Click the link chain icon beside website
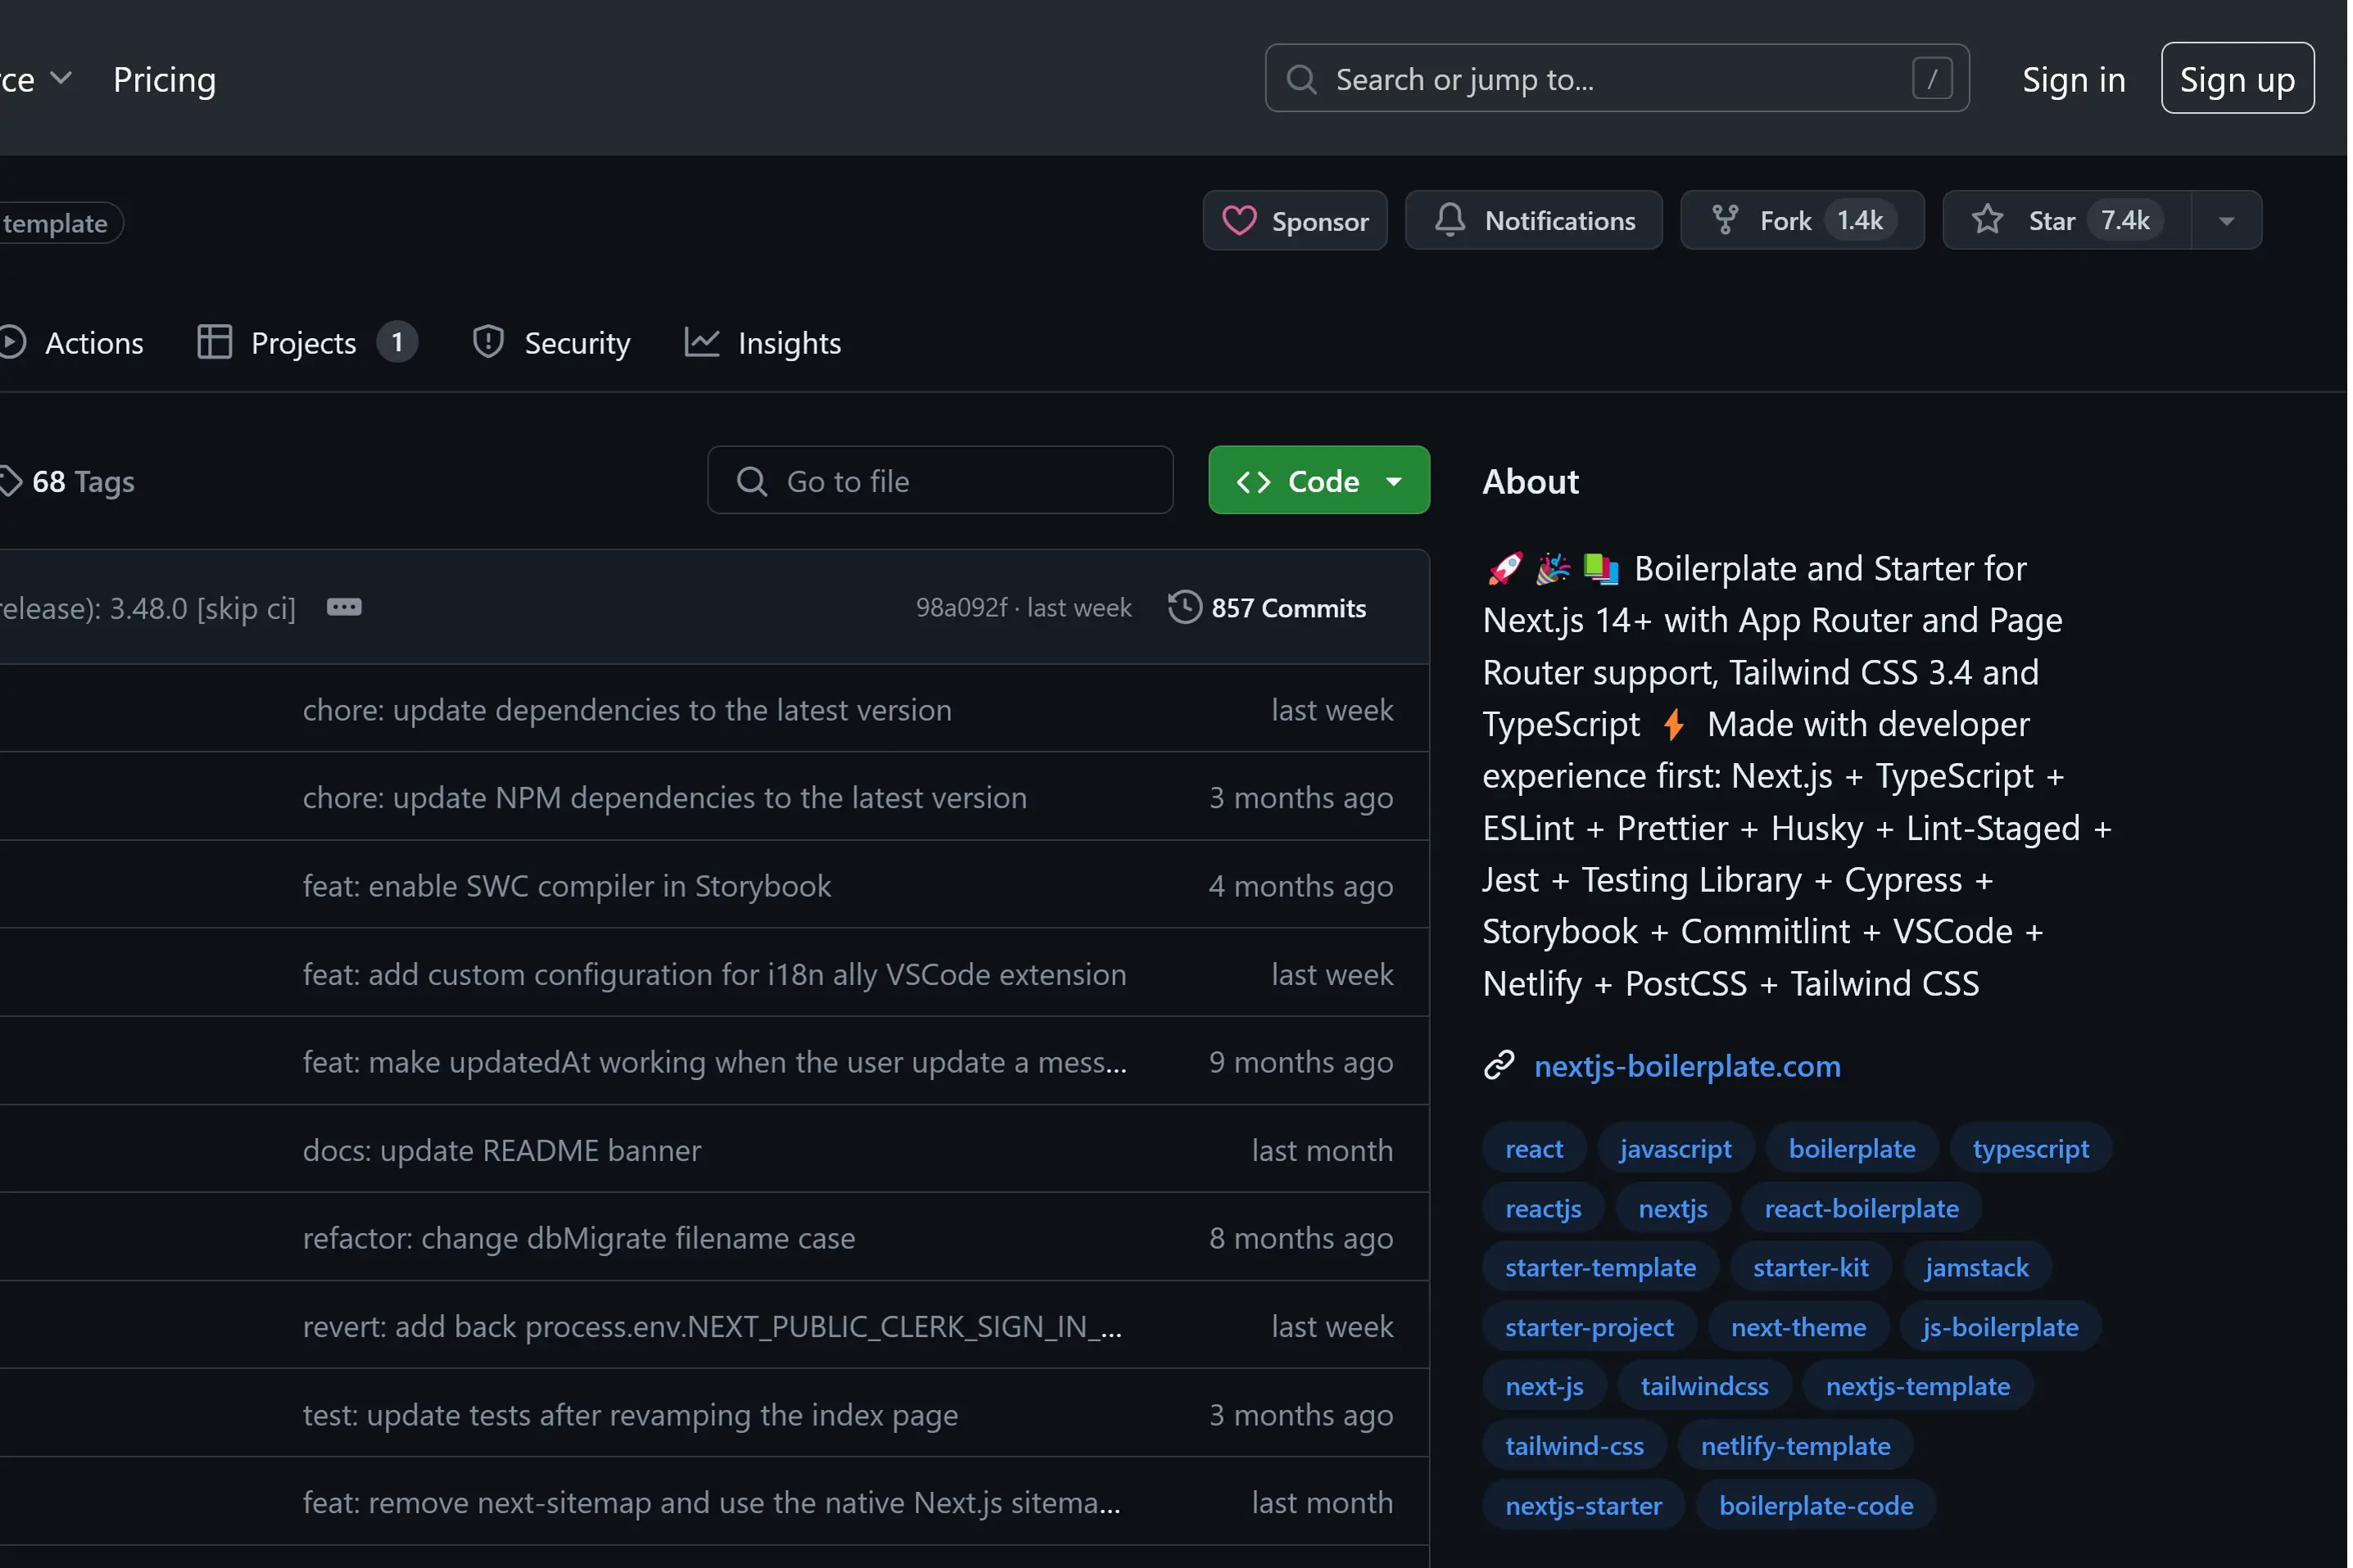Screen dimensions: 2353x1568 [1498, 1065]
